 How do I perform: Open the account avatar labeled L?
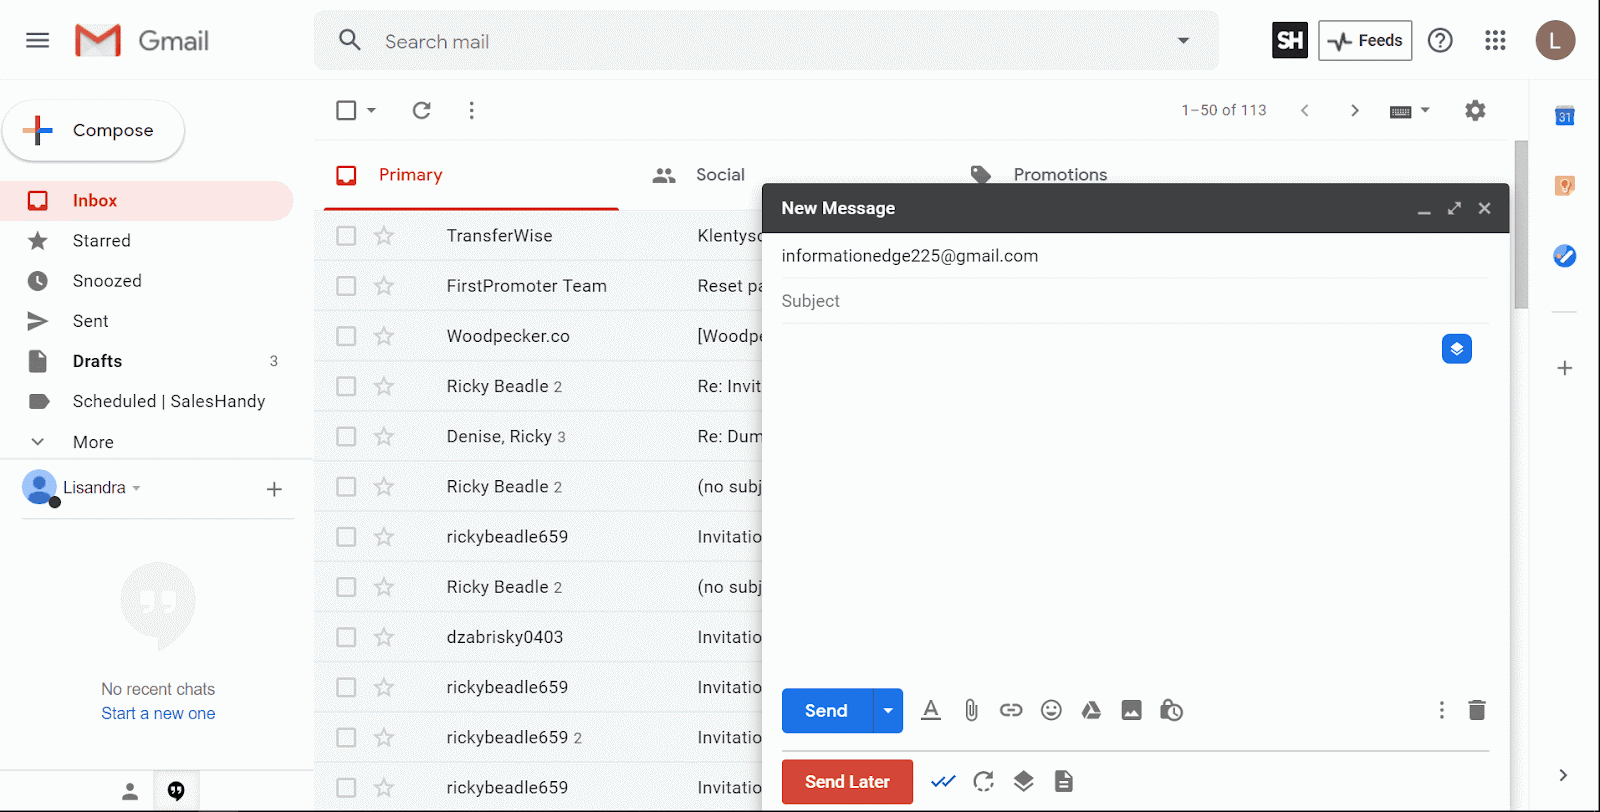click(1555, 40)
